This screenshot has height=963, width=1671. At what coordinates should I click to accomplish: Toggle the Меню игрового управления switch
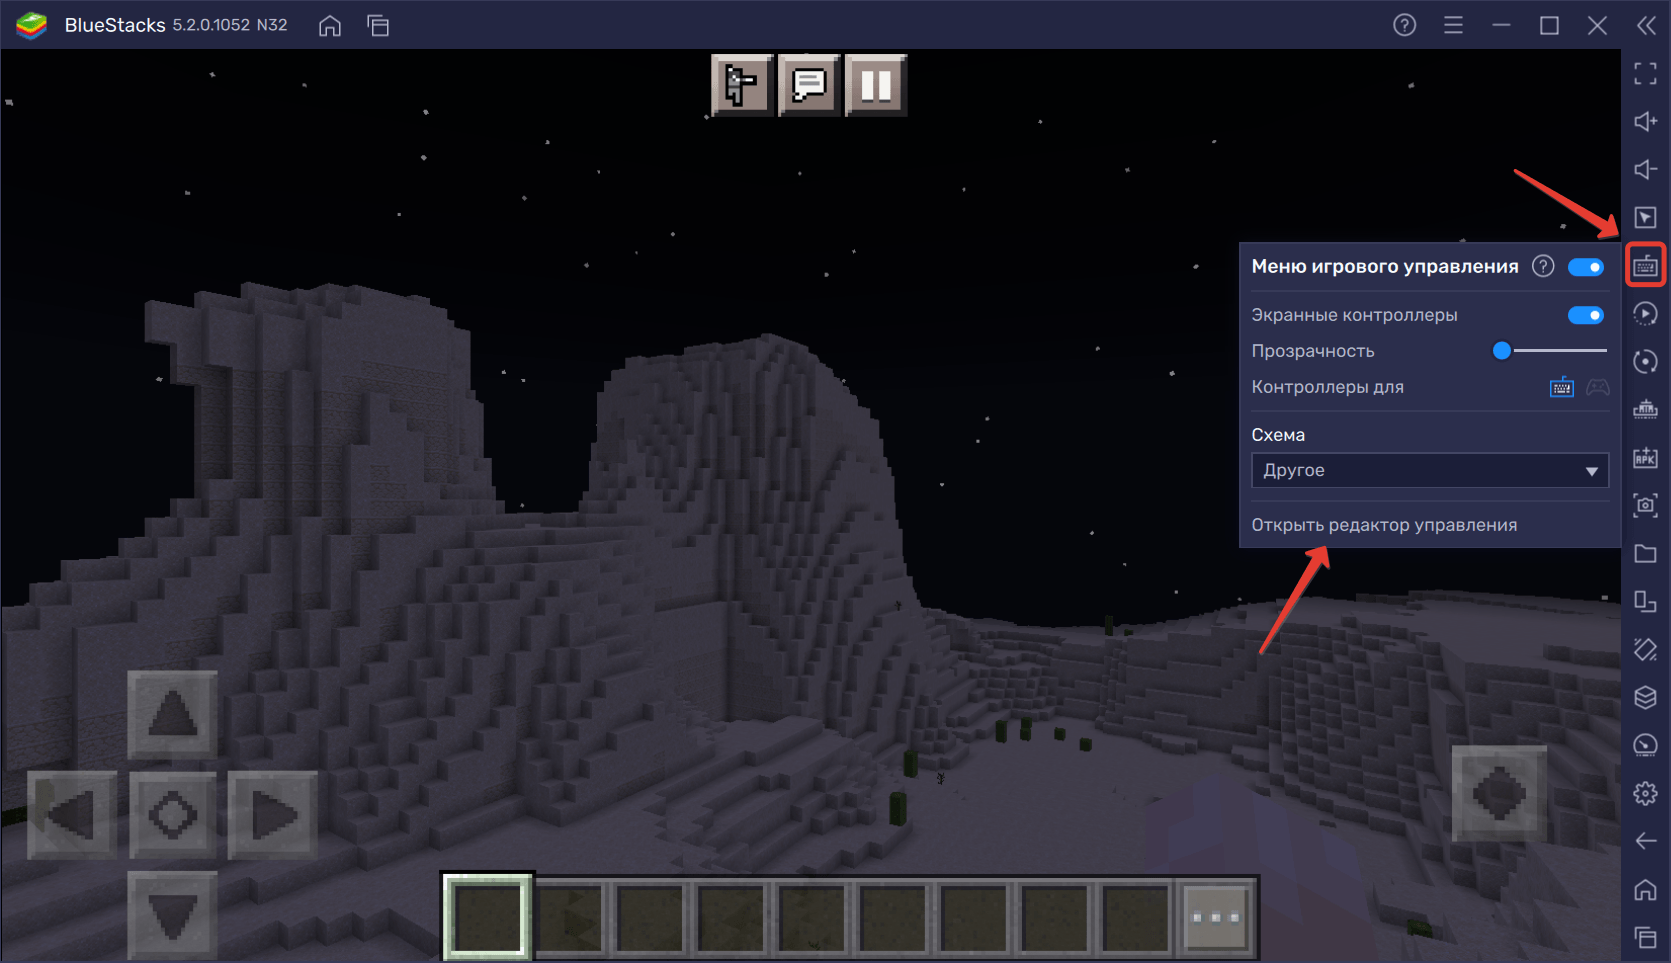1586,267
